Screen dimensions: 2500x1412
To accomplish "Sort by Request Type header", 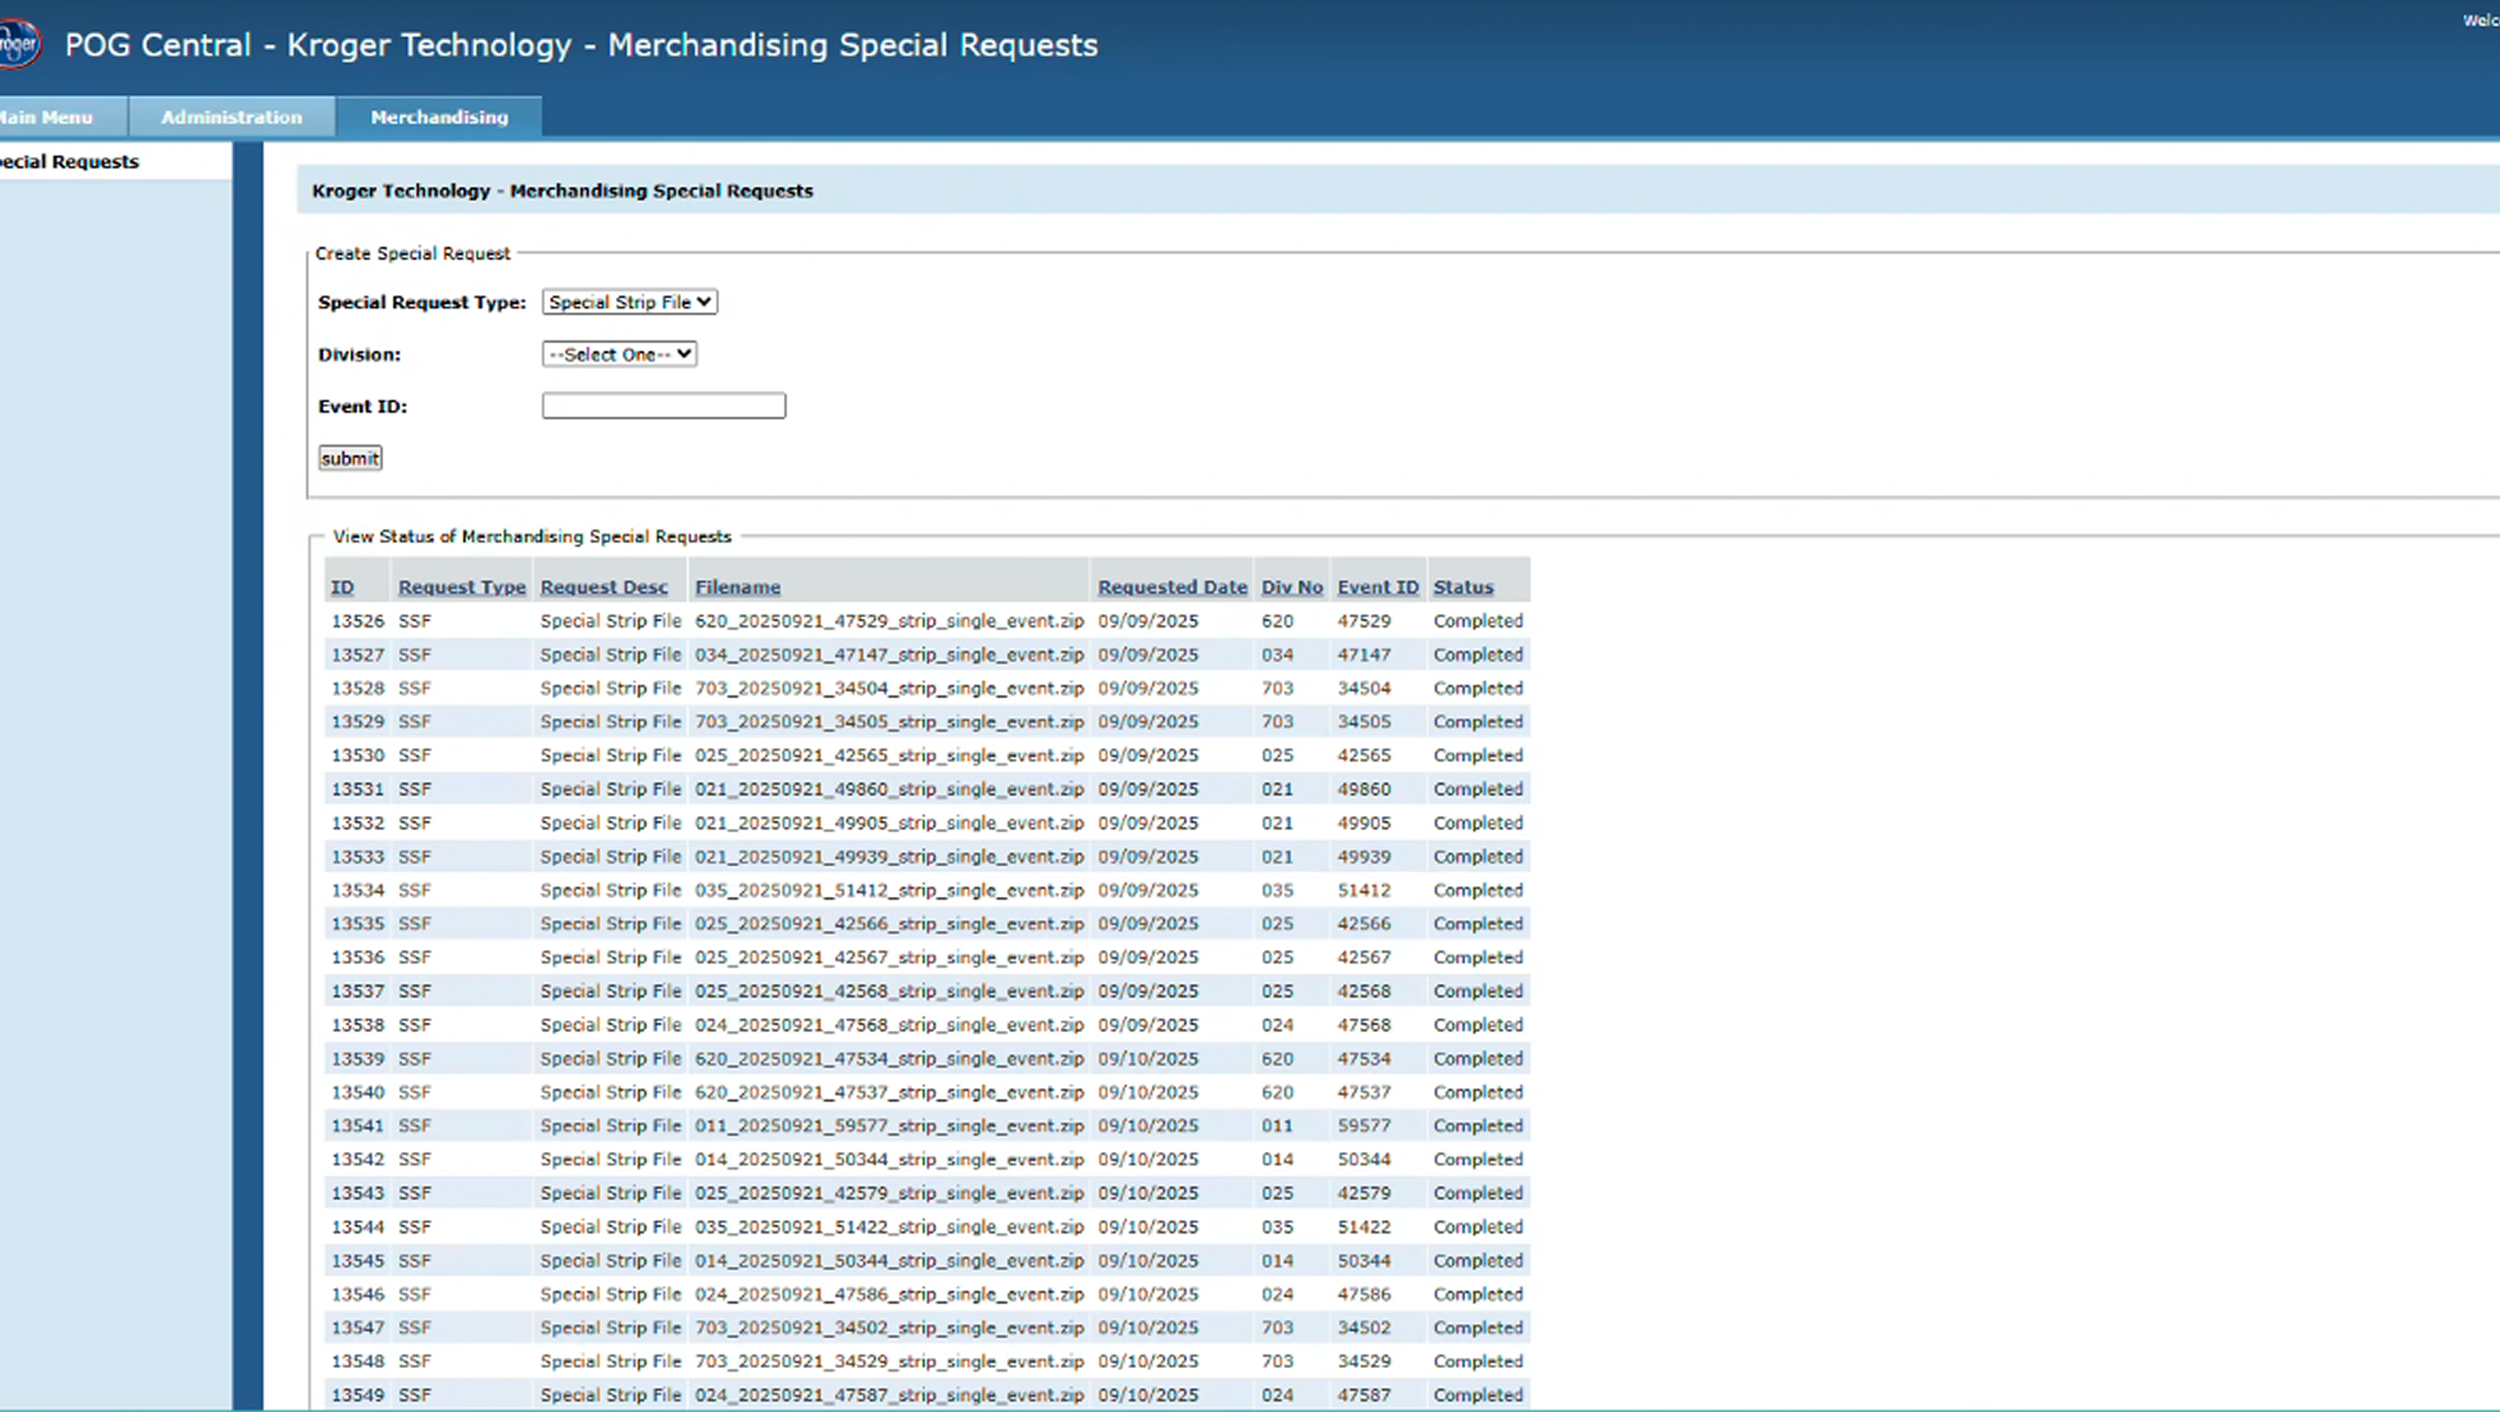I will 461,587.
